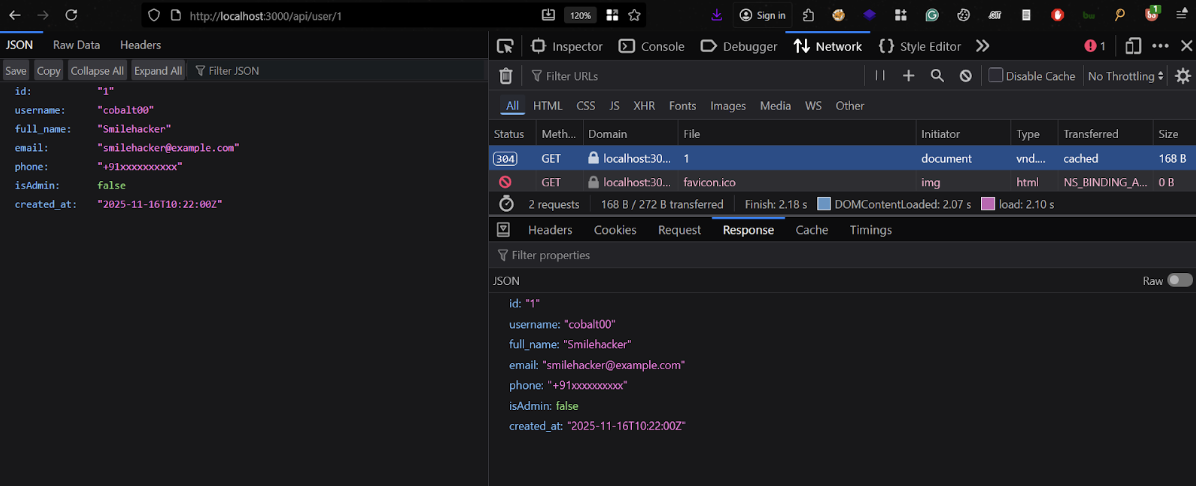Switch to the Debugger panel
The height and width of the screenshot is (486, 1196).
[x=738, y=47]
